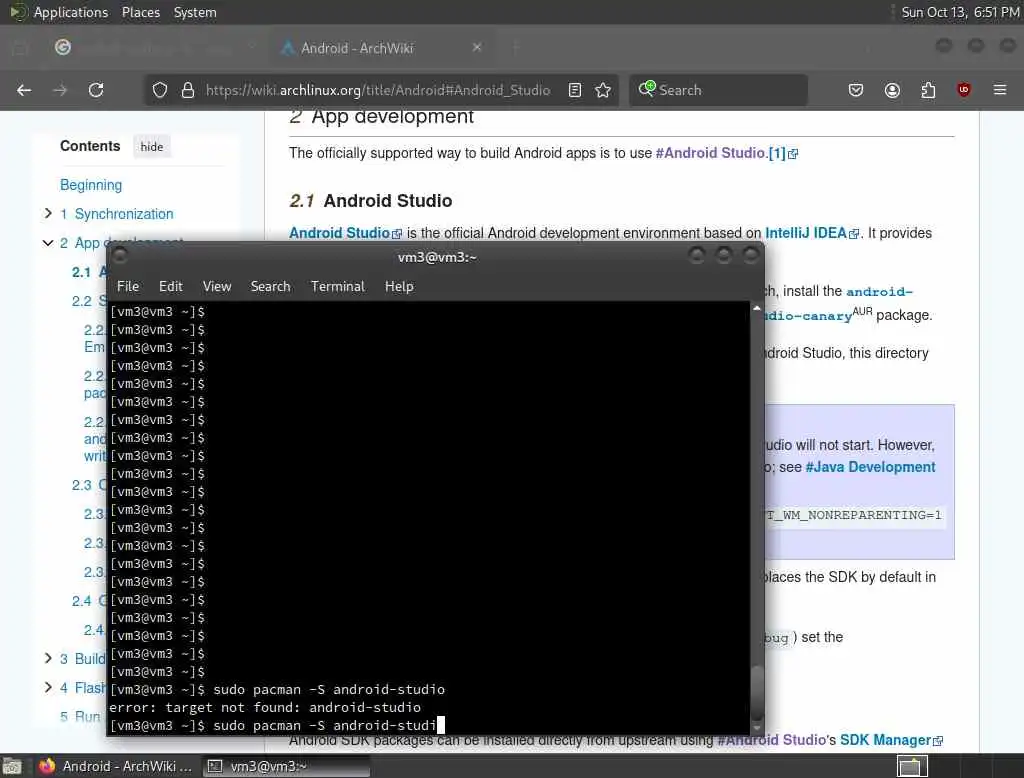The width and height of the screenshot is (1024, 778).
Task: Open the AUR superscript link
Action: 862,311
